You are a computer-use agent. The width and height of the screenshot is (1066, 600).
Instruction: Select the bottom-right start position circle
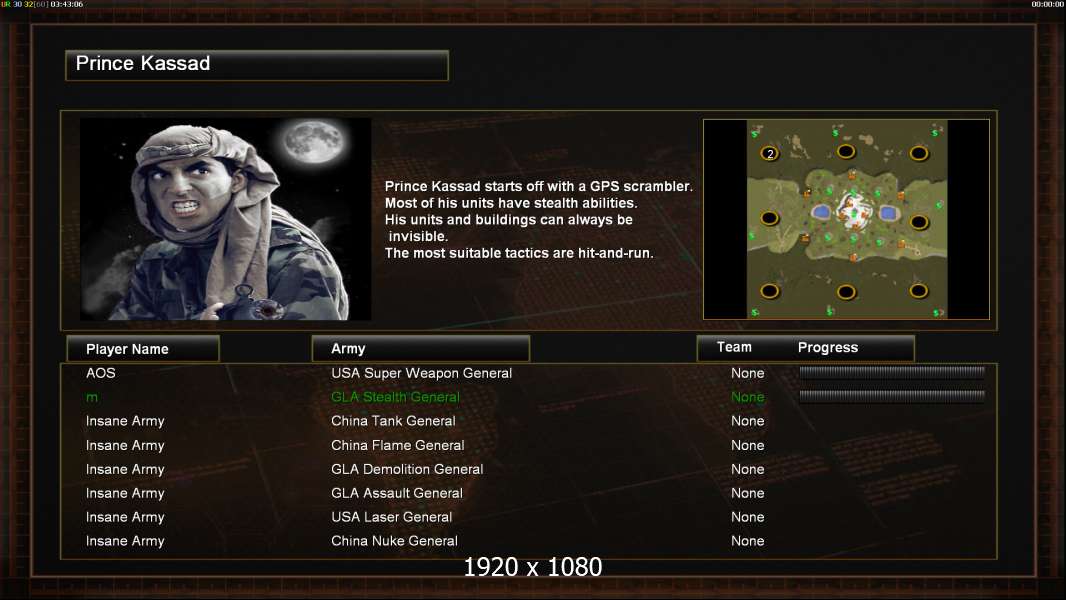point(918,291)
